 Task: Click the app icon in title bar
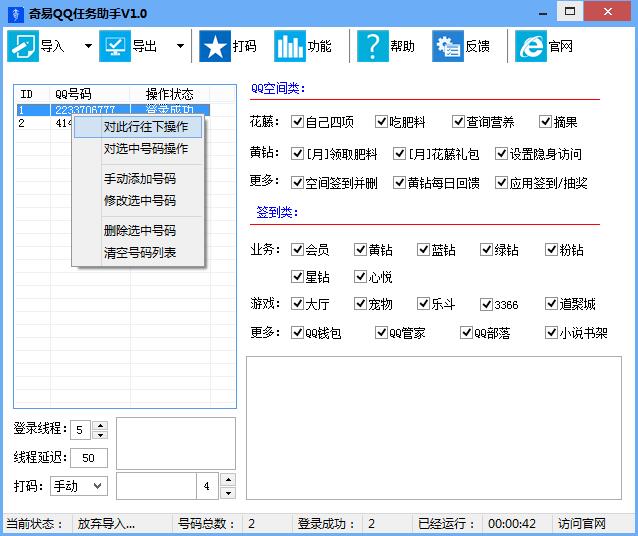12,11
